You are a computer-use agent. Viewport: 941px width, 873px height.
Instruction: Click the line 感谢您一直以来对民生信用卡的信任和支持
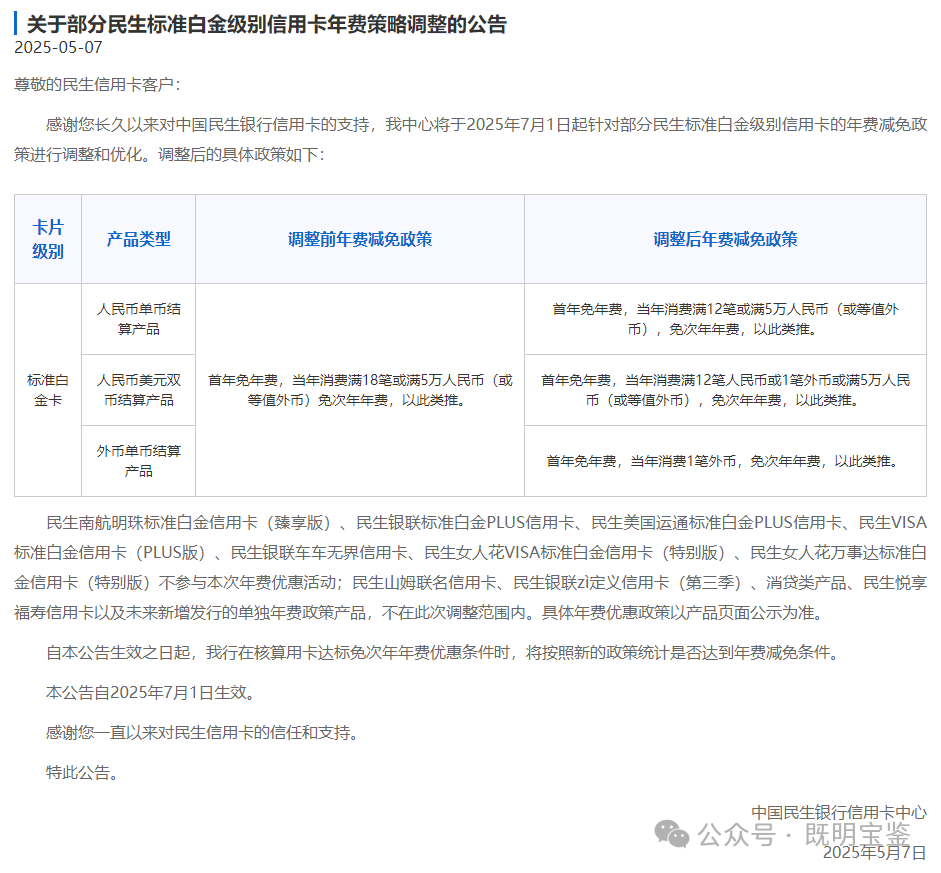point(203,733)
